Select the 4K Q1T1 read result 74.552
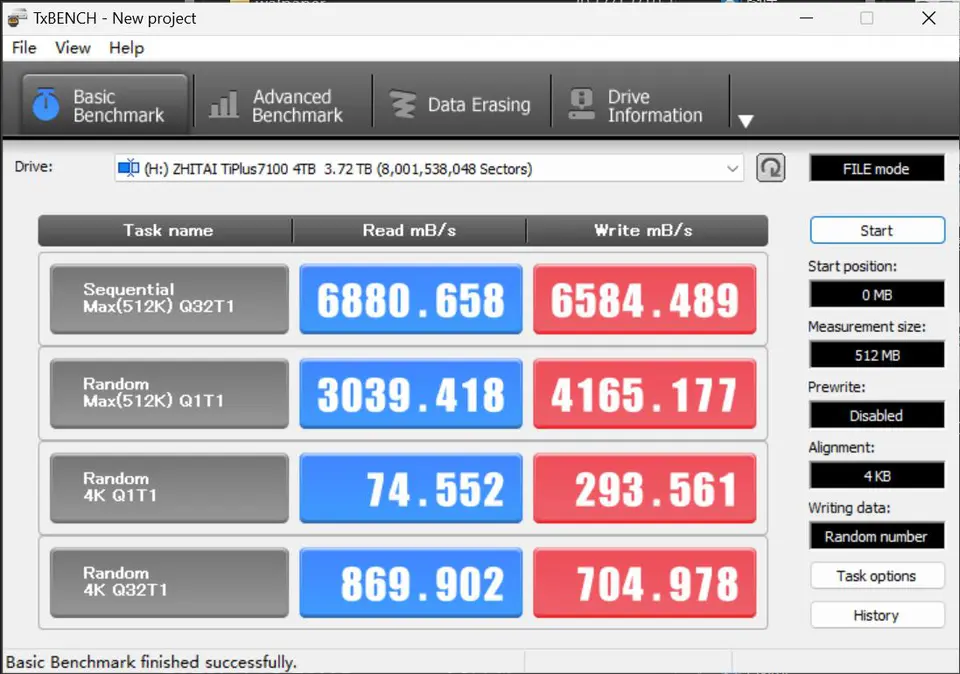 click(x=411, y=488)
